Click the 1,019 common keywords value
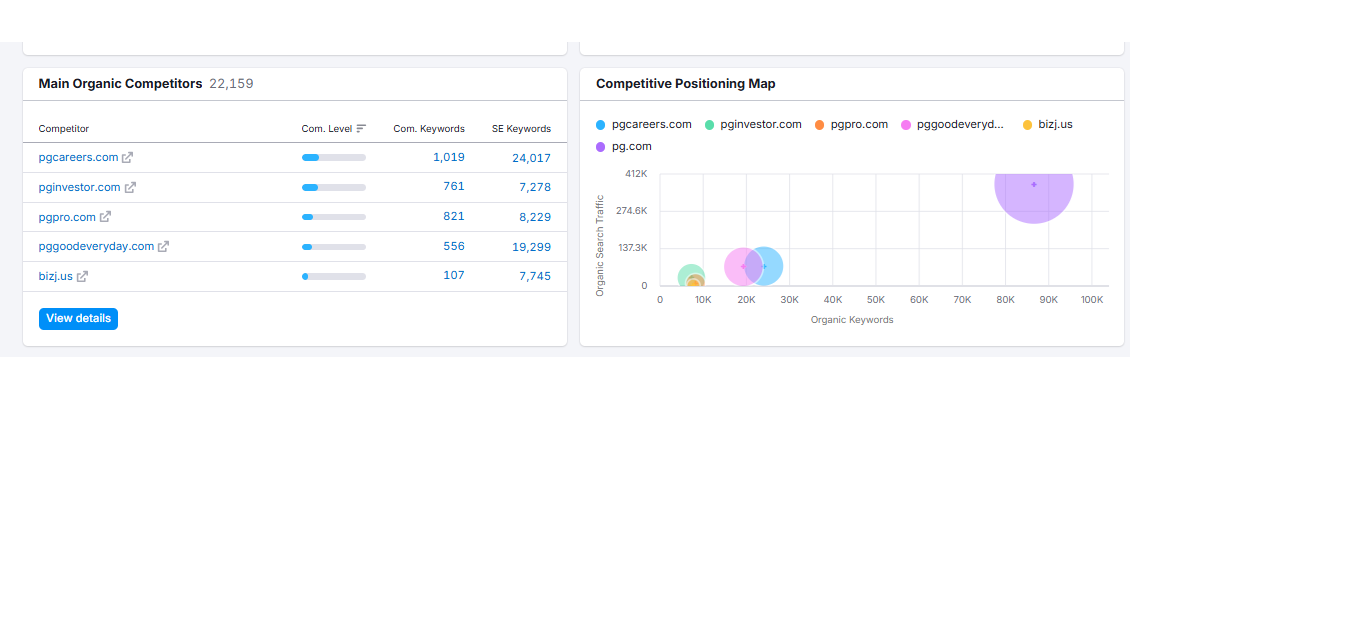1346x636 pixels. pos(449,157)
